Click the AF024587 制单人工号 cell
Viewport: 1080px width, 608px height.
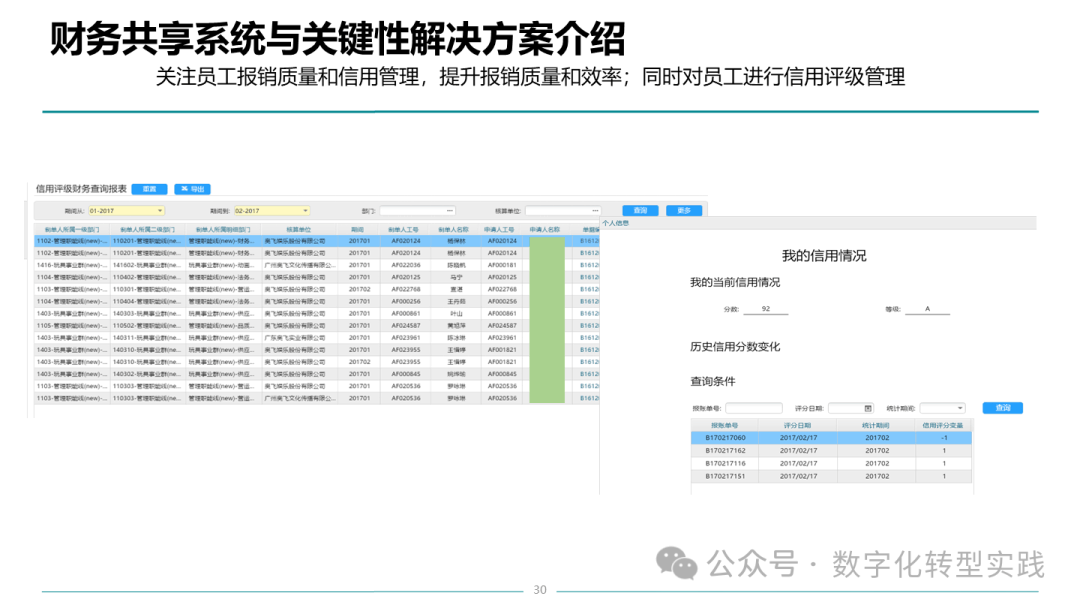[x=406, y=326]
